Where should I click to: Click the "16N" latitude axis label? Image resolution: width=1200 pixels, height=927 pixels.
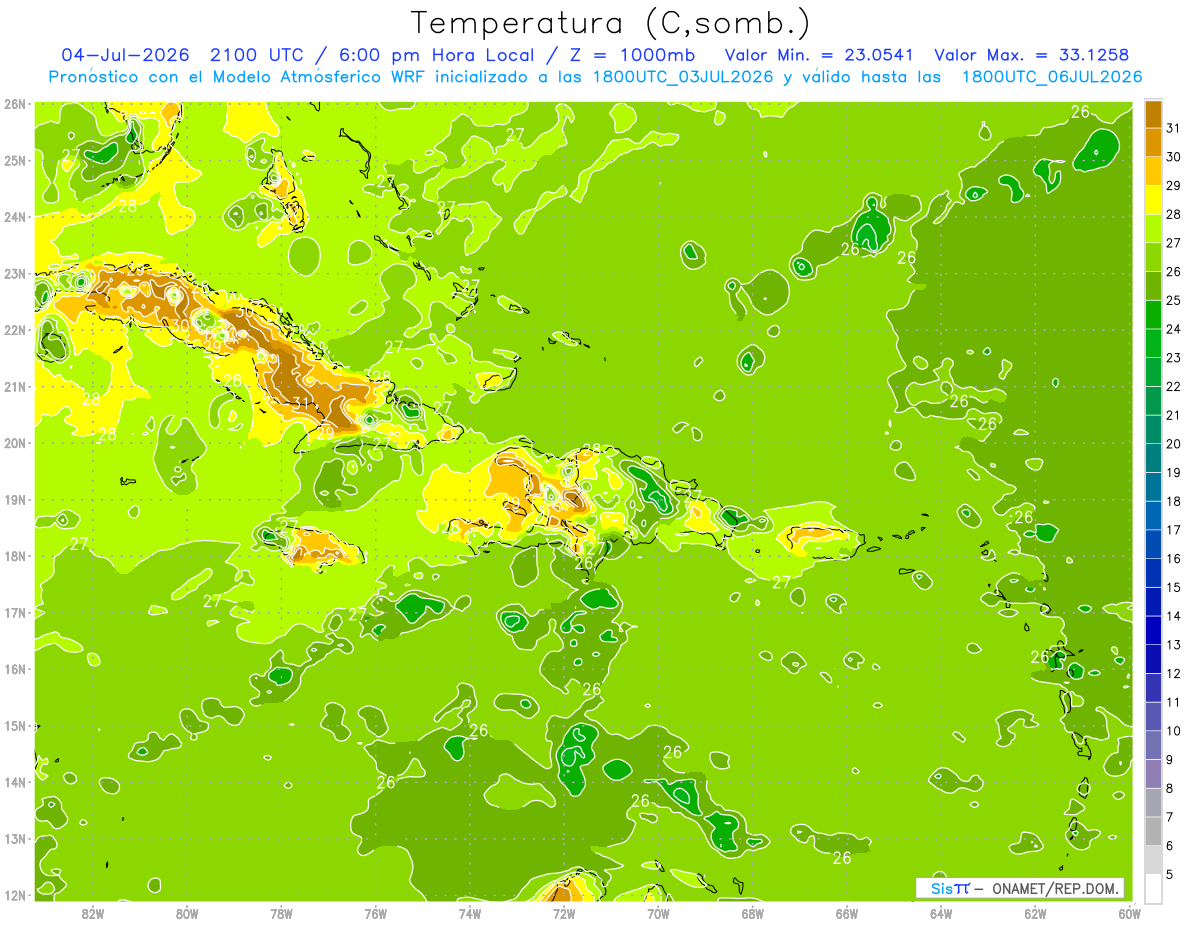pyautogui.click(x=15, y=669)
